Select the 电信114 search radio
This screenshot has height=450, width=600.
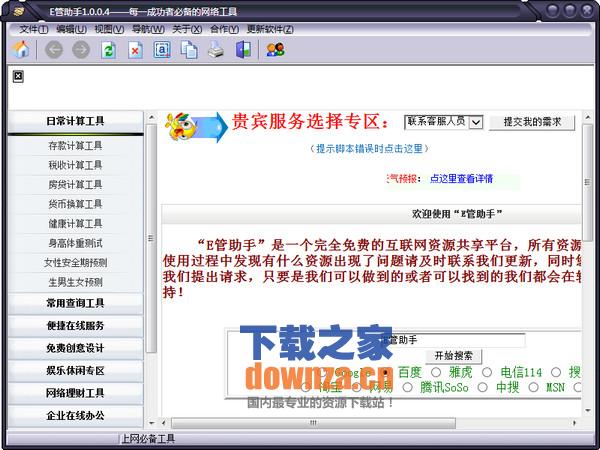pos(487,372)
